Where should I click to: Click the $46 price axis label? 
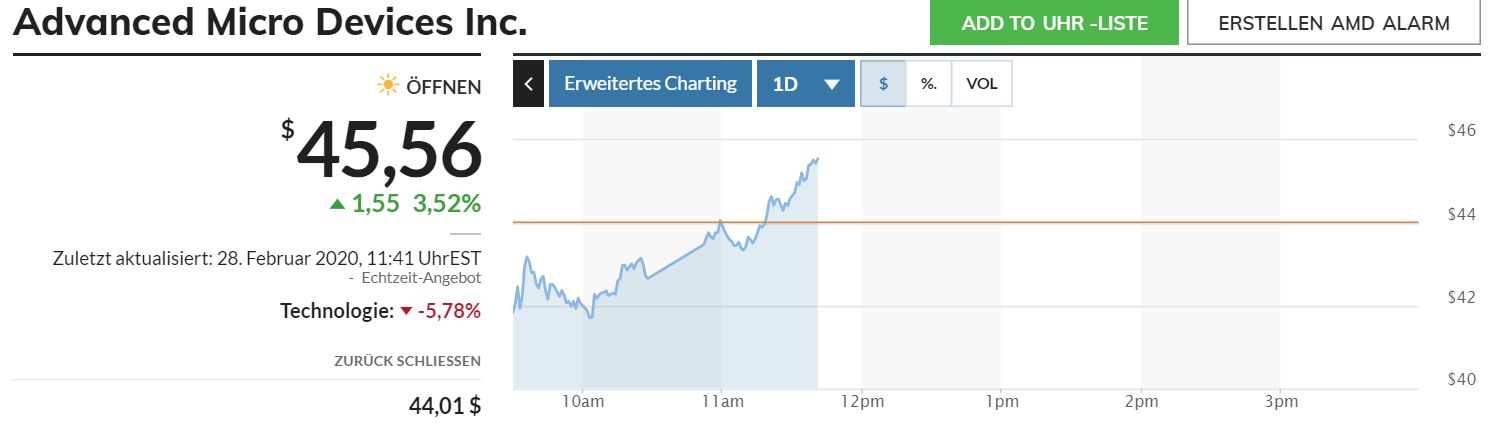coord(1461,131)
